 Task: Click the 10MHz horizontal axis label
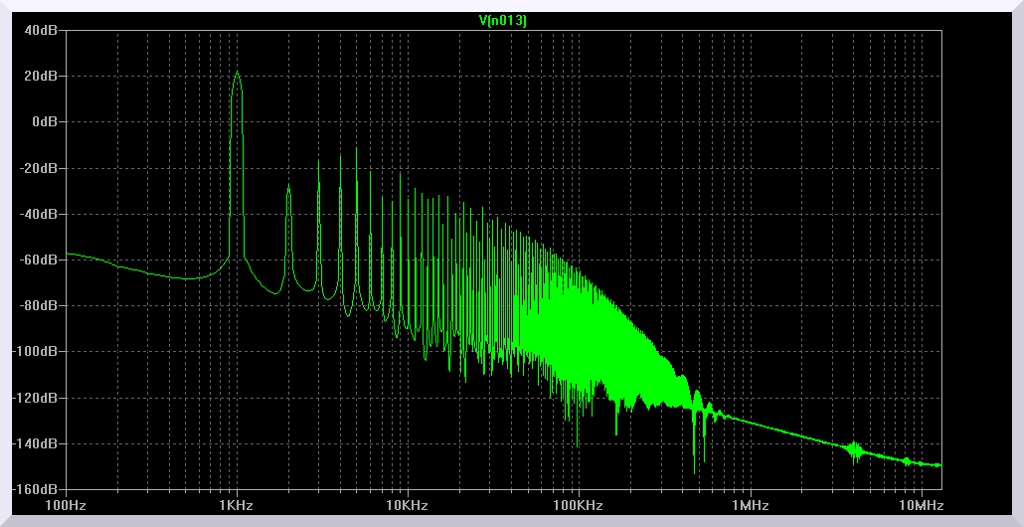[916, 506]
